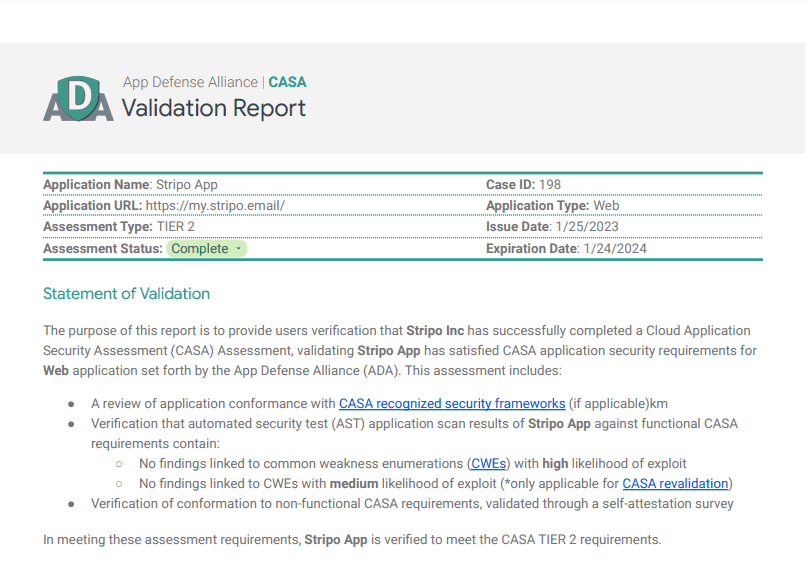Click the final CASA TIER 2 requirements sentence

pos(352,539)
